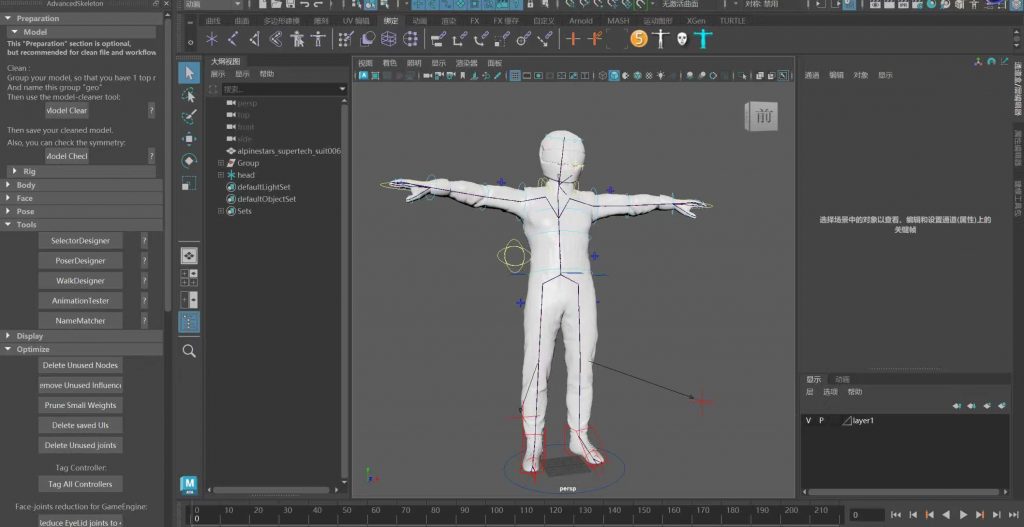Click the Create Joints star icon on the shelf
1024x527 pixels.
[x=212, y=39]
